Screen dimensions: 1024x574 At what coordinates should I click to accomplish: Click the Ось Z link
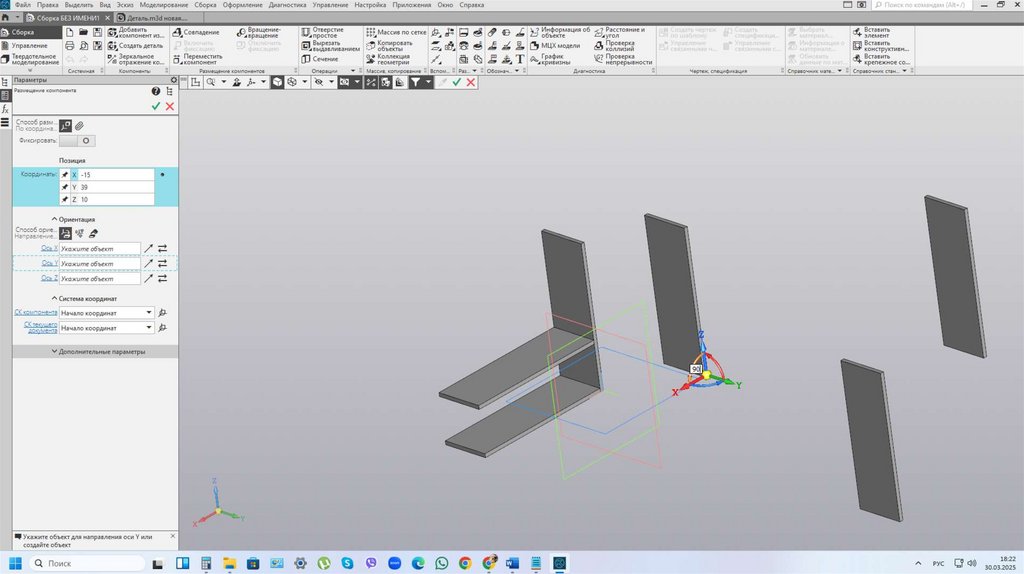pyautogui.click(x=49, y=278)
